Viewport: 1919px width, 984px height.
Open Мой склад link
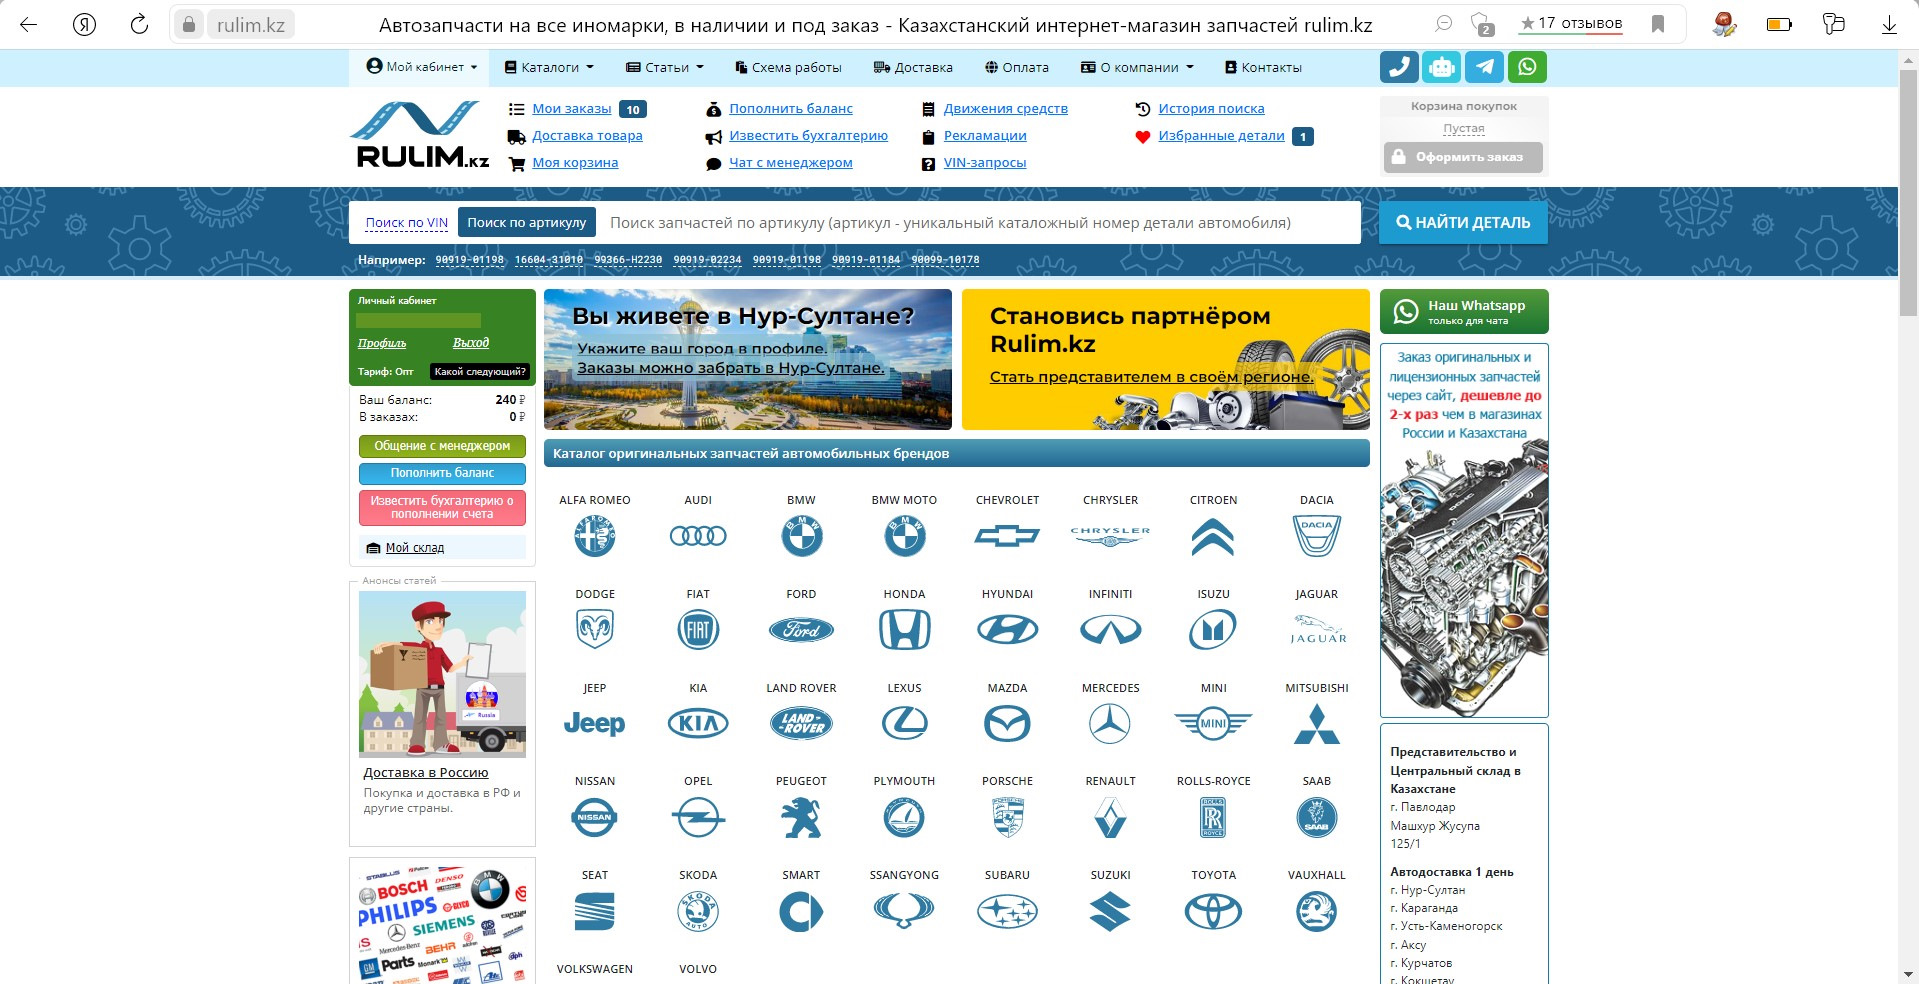(414, 548)
